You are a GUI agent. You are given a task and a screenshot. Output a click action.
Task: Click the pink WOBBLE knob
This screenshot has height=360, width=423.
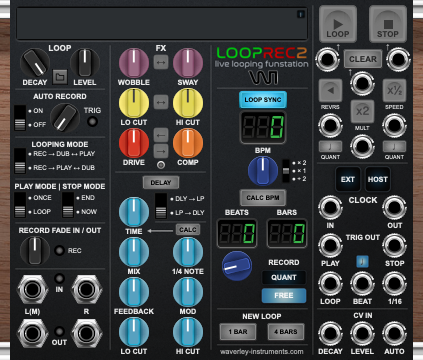pyautogui.click(x=134, y=63)
